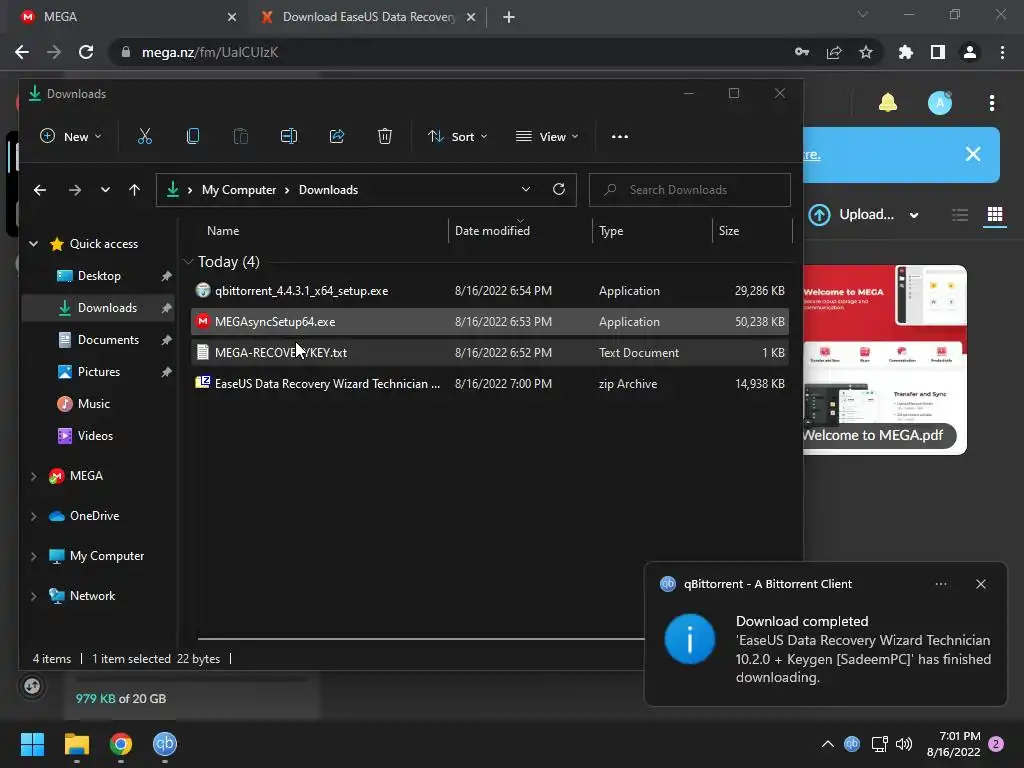Select EaseUS Data Recovery Wizard Technician zip
The height and width of the screenshot is (768, 1024).
pos(490,383)
